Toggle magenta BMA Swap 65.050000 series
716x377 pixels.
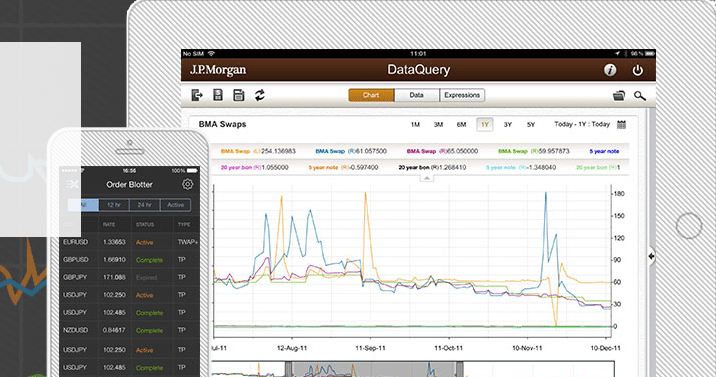point(442,151)
